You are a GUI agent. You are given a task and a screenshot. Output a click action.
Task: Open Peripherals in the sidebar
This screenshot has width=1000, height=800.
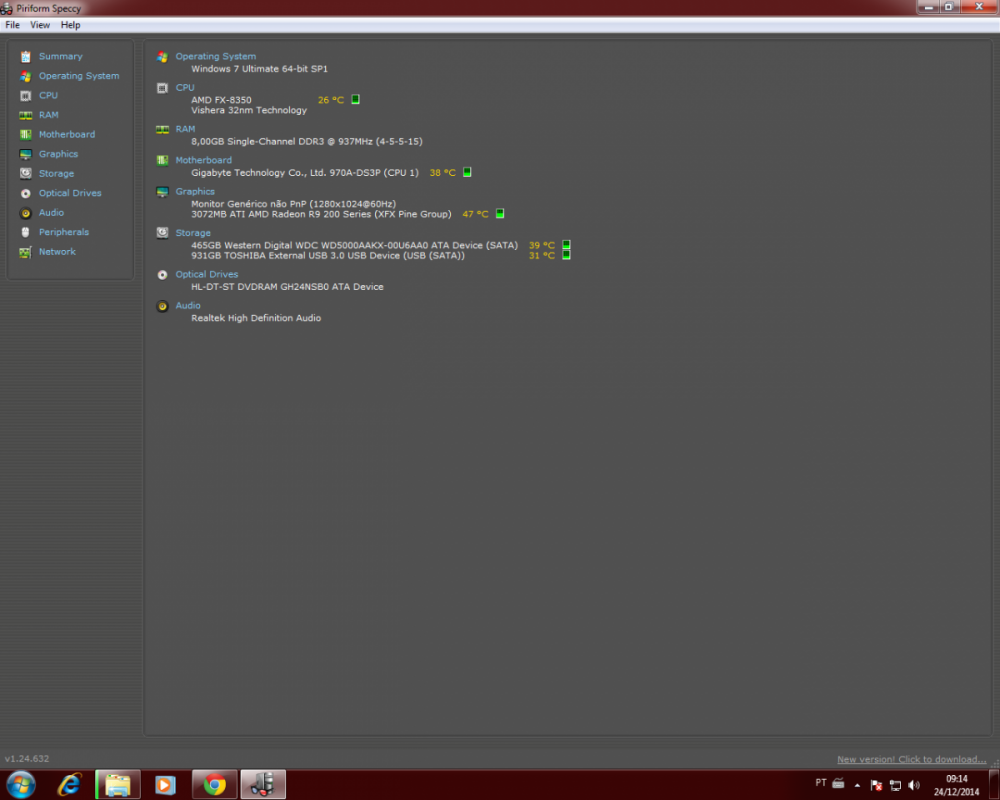63,232
